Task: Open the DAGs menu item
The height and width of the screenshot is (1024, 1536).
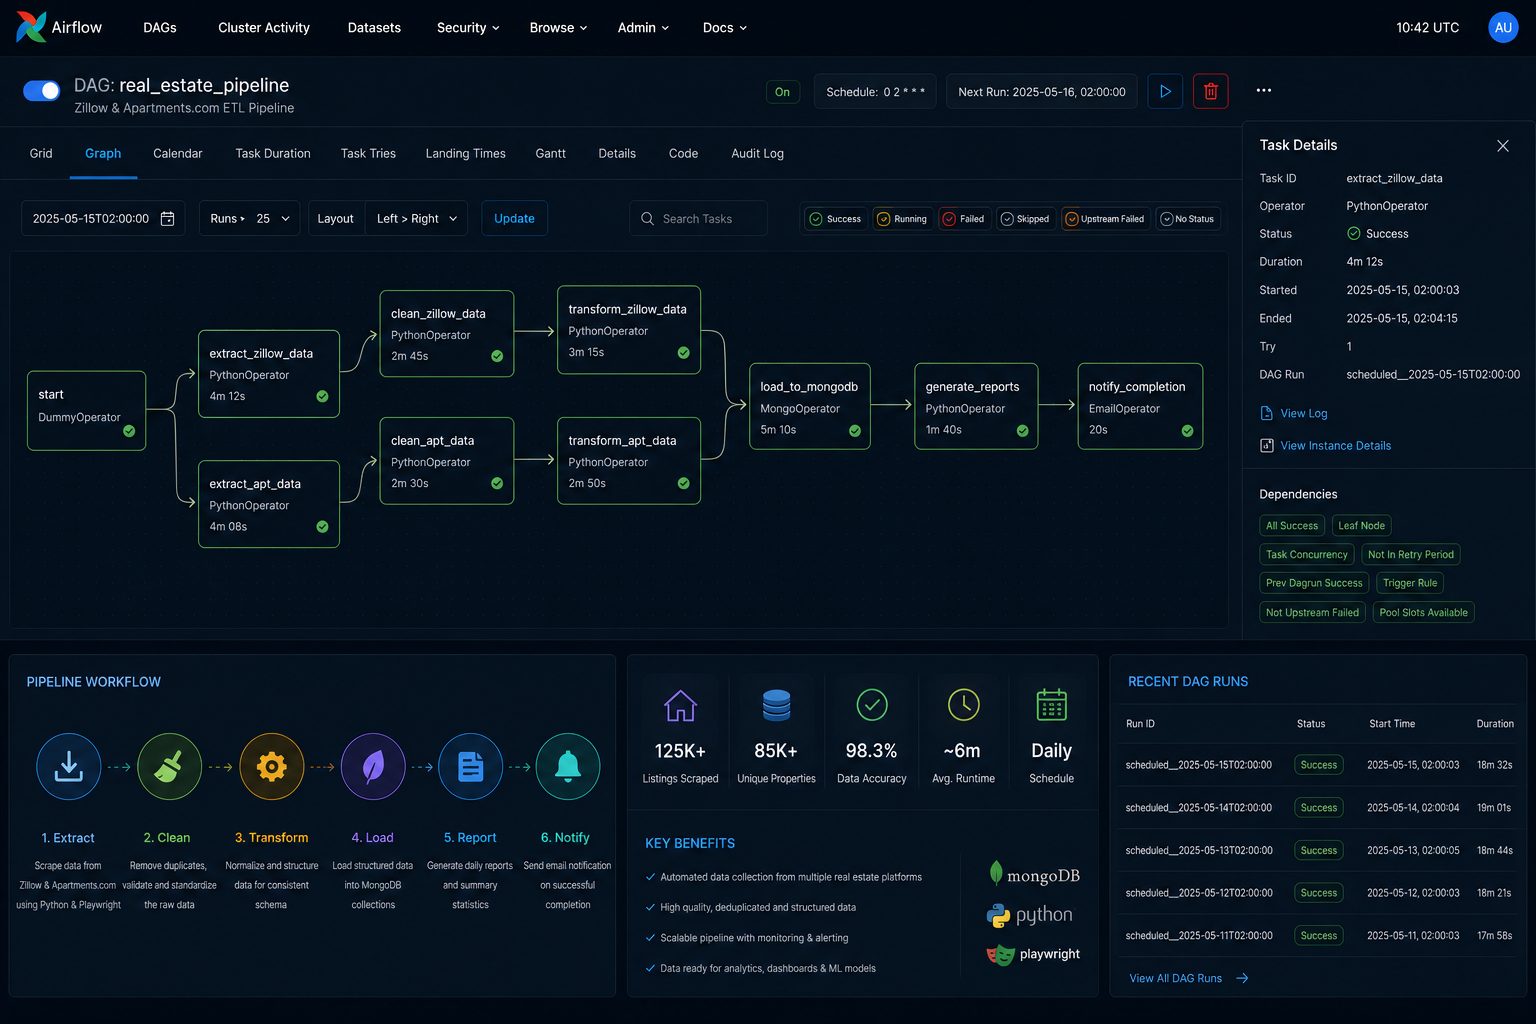Action: tap(160, 28)
